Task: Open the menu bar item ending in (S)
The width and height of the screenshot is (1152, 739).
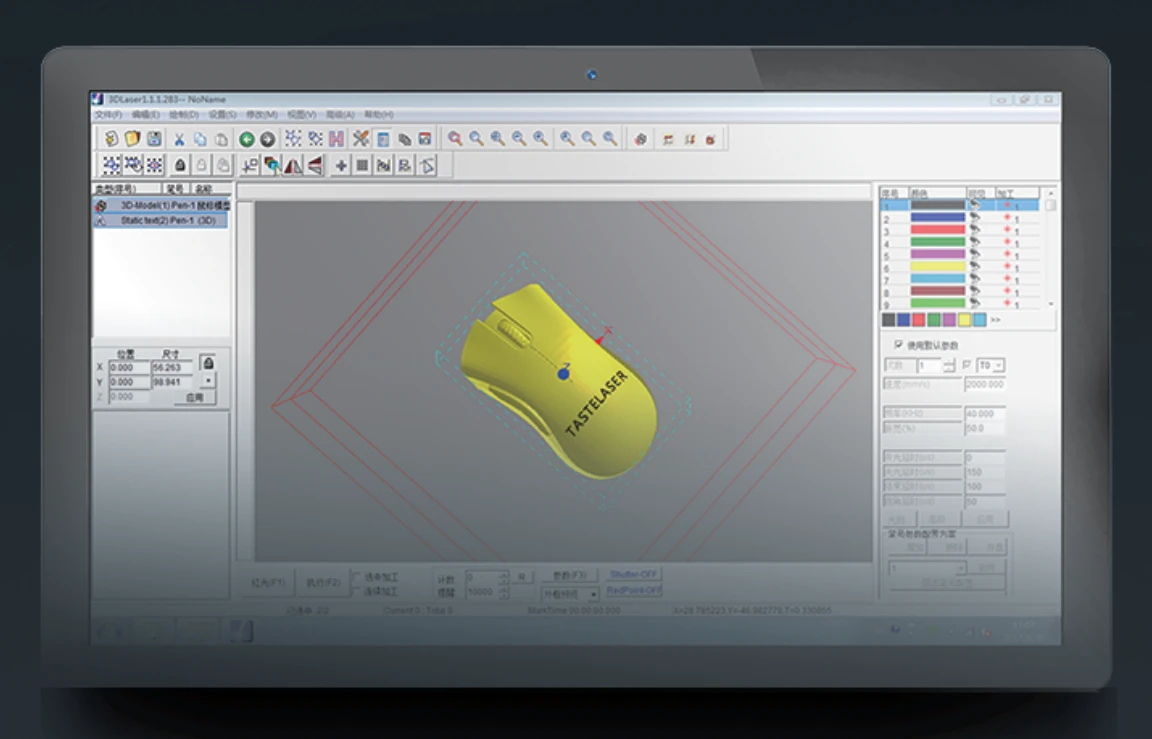Action: [223, 115]
